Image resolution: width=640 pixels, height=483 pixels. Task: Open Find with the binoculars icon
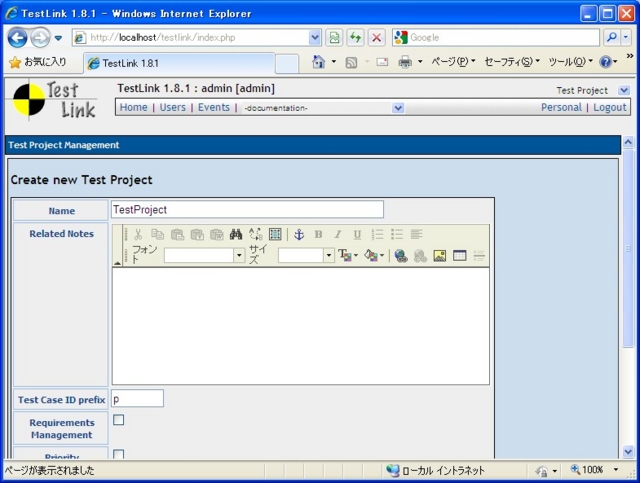[x=236, y=234]
